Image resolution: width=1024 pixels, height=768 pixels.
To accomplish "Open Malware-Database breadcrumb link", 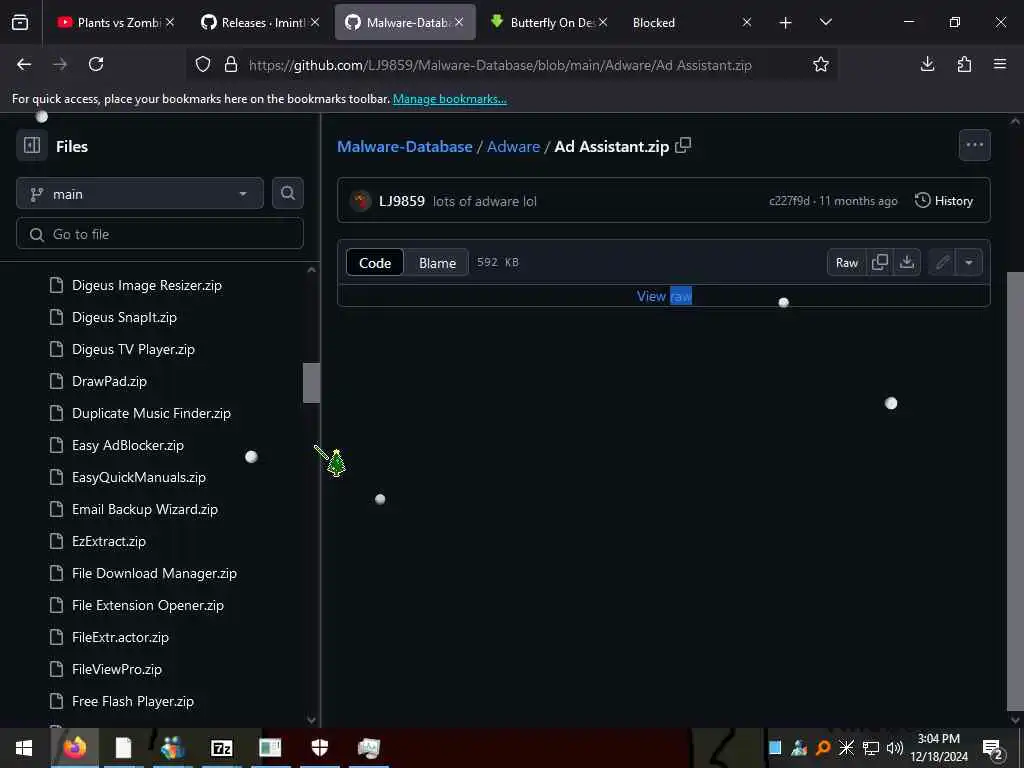I will (x=404, y=146).
